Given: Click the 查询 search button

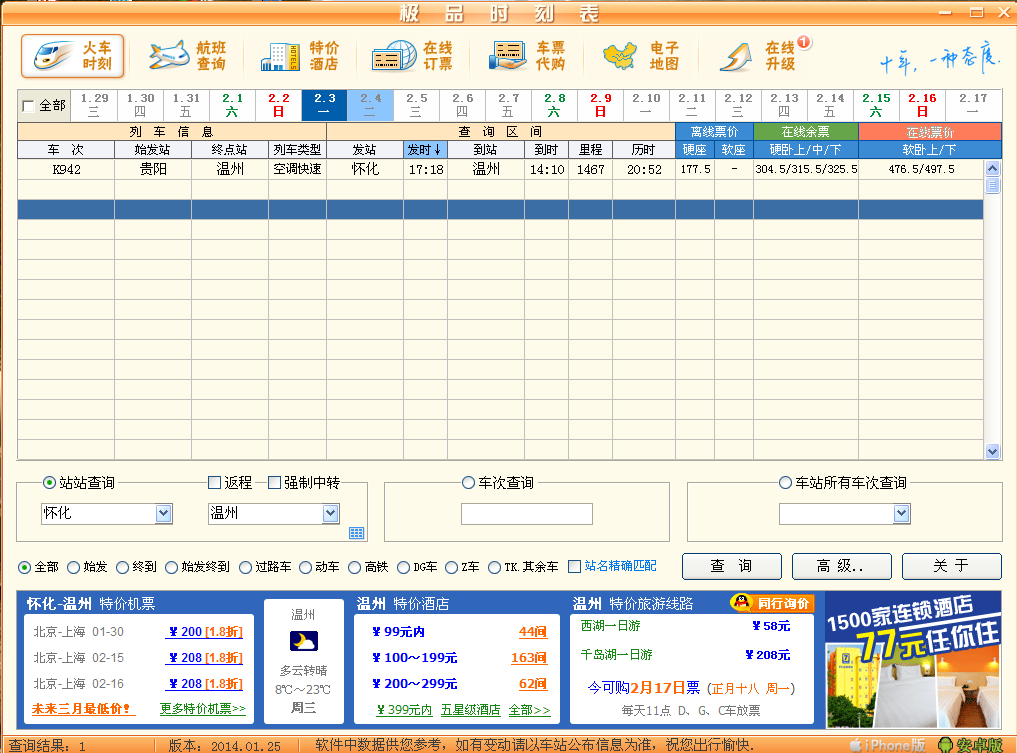Looking at the screenshot, I should point(731,566).
